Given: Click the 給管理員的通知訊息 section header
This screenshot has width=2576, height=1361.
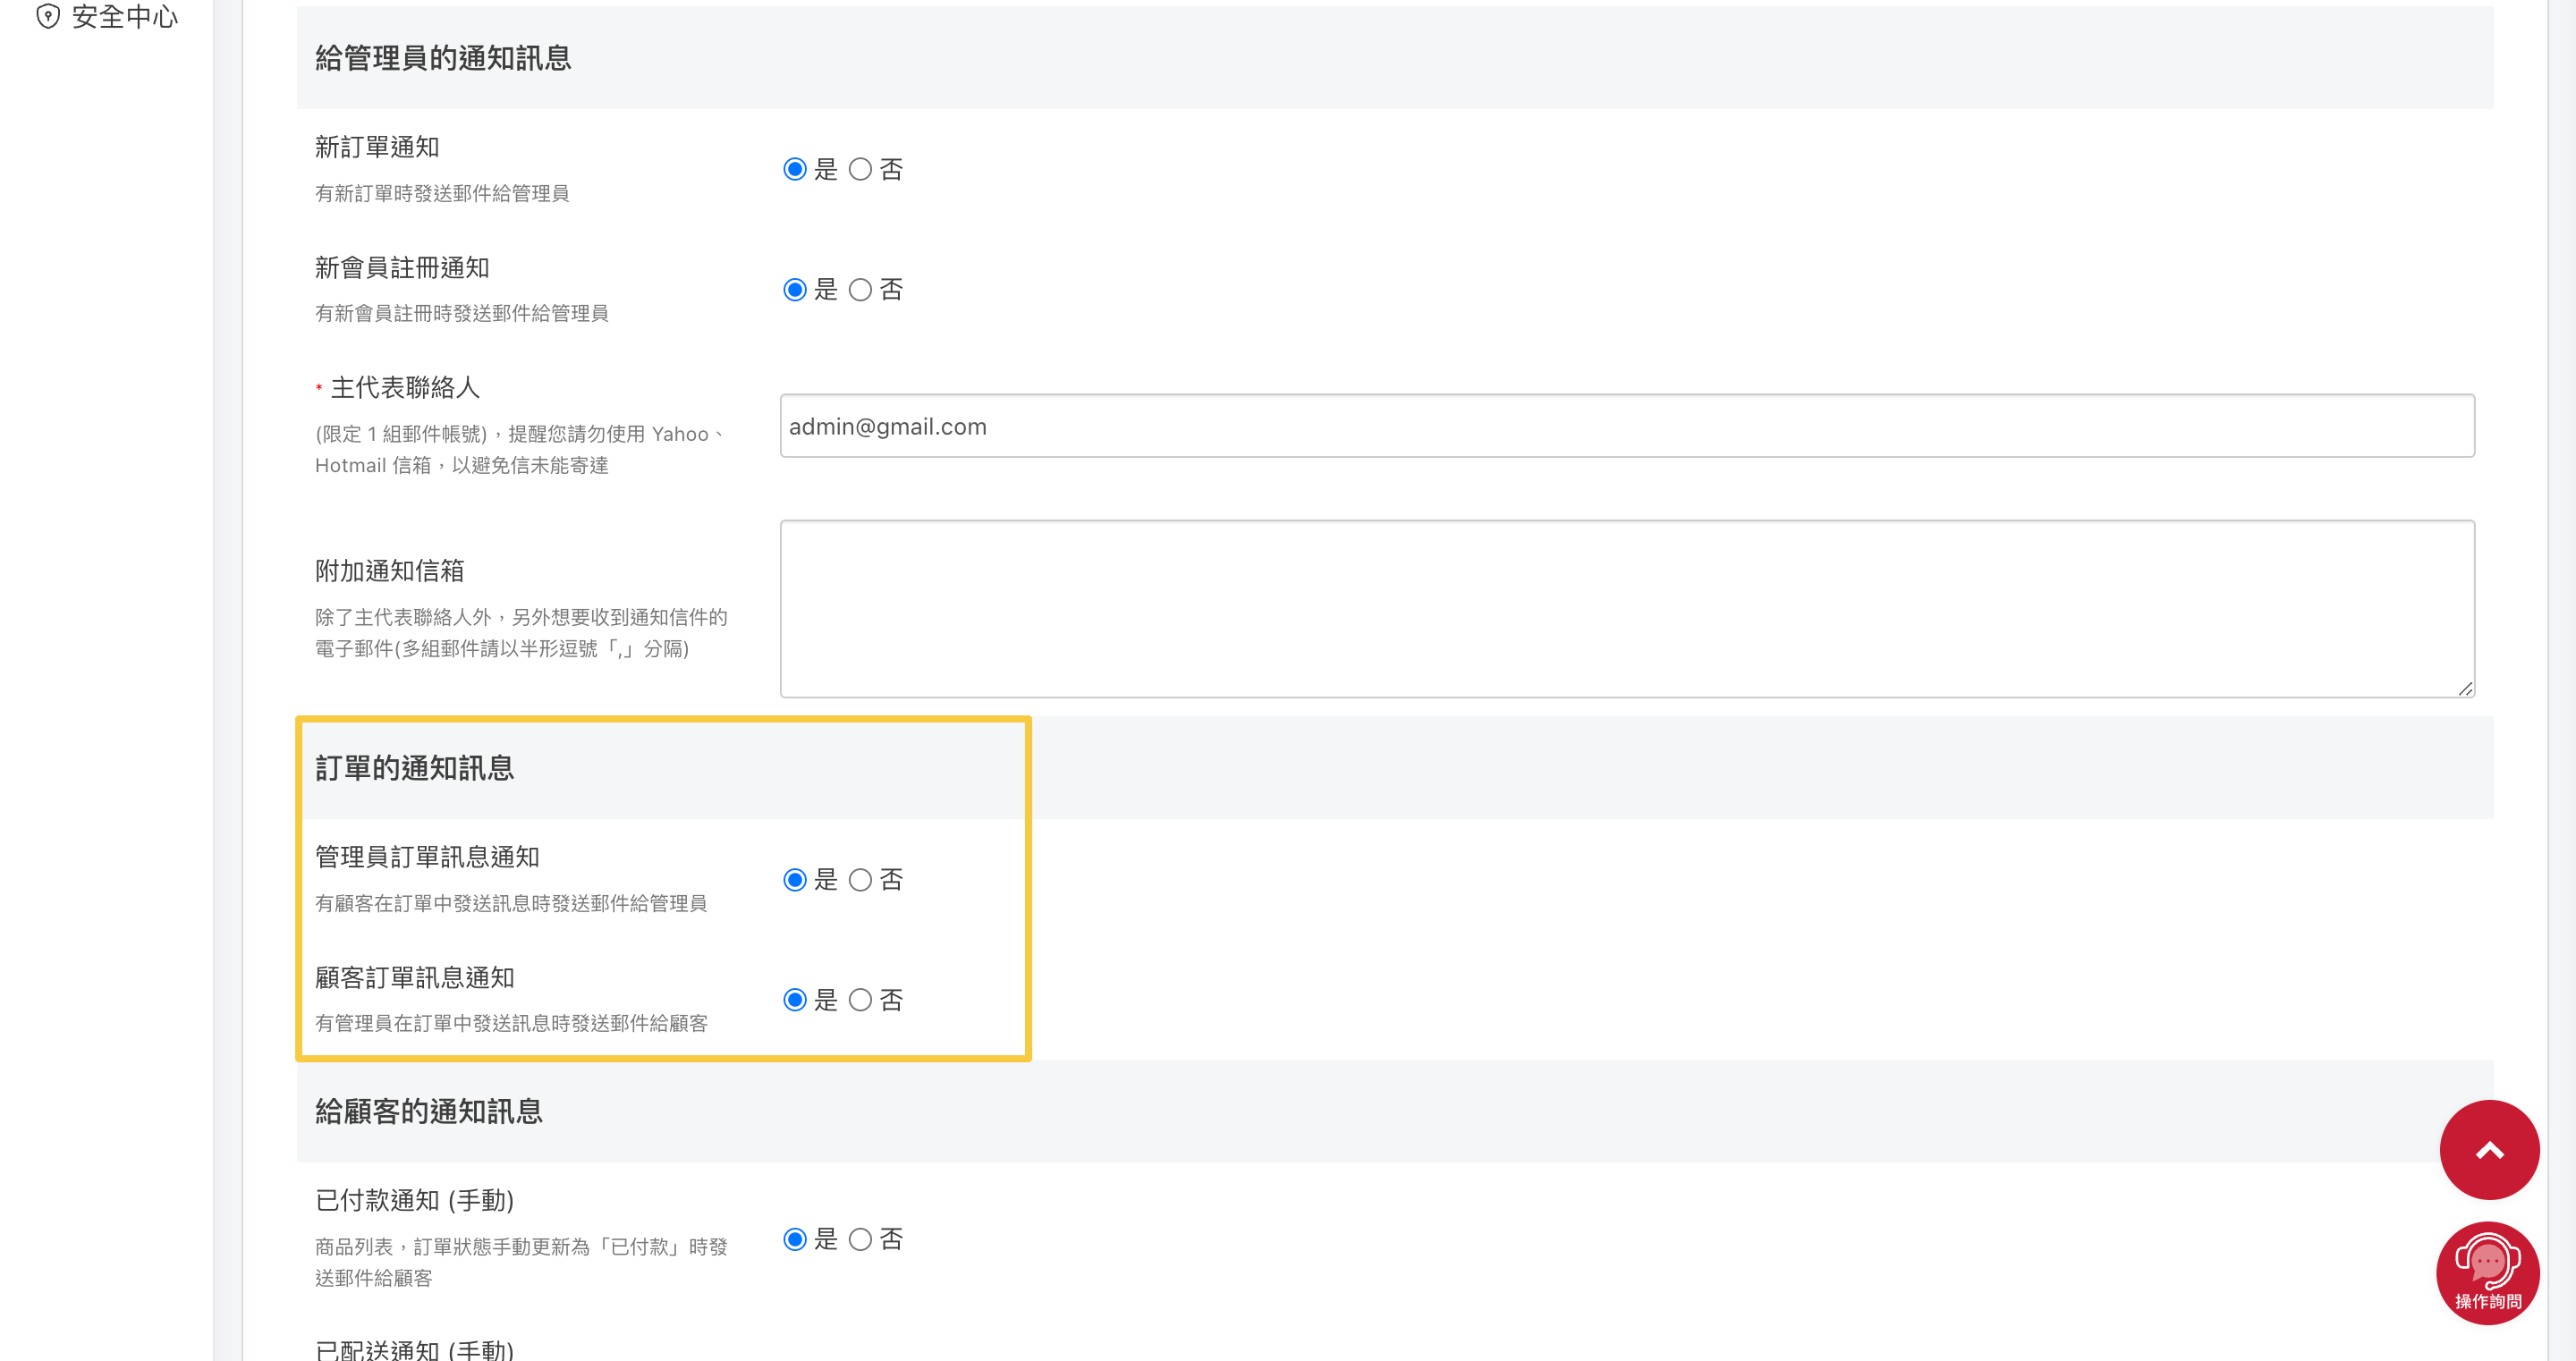Looking at the screenshot, I should point(443,58).
